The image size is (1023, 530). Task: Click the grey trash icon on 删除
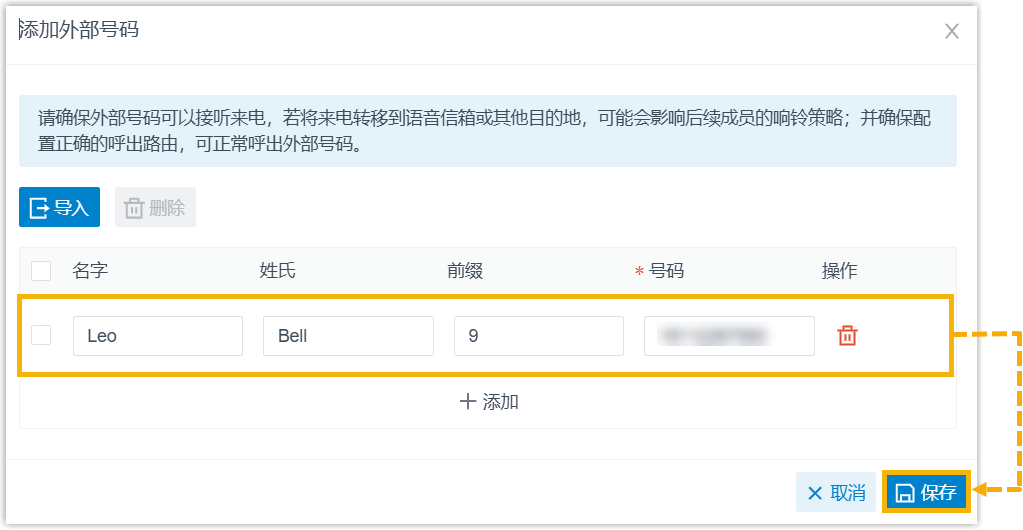[134, 208]
